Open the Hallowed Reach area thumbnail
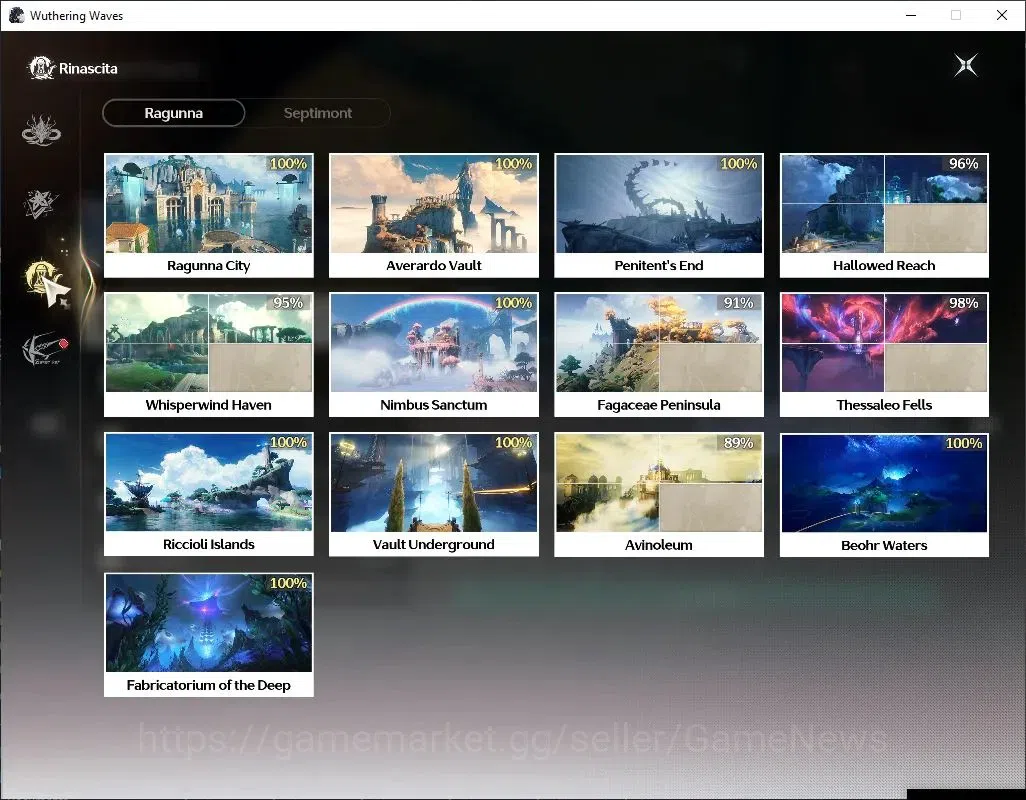Screen dimensions: 1026x800 click(884, 203)
